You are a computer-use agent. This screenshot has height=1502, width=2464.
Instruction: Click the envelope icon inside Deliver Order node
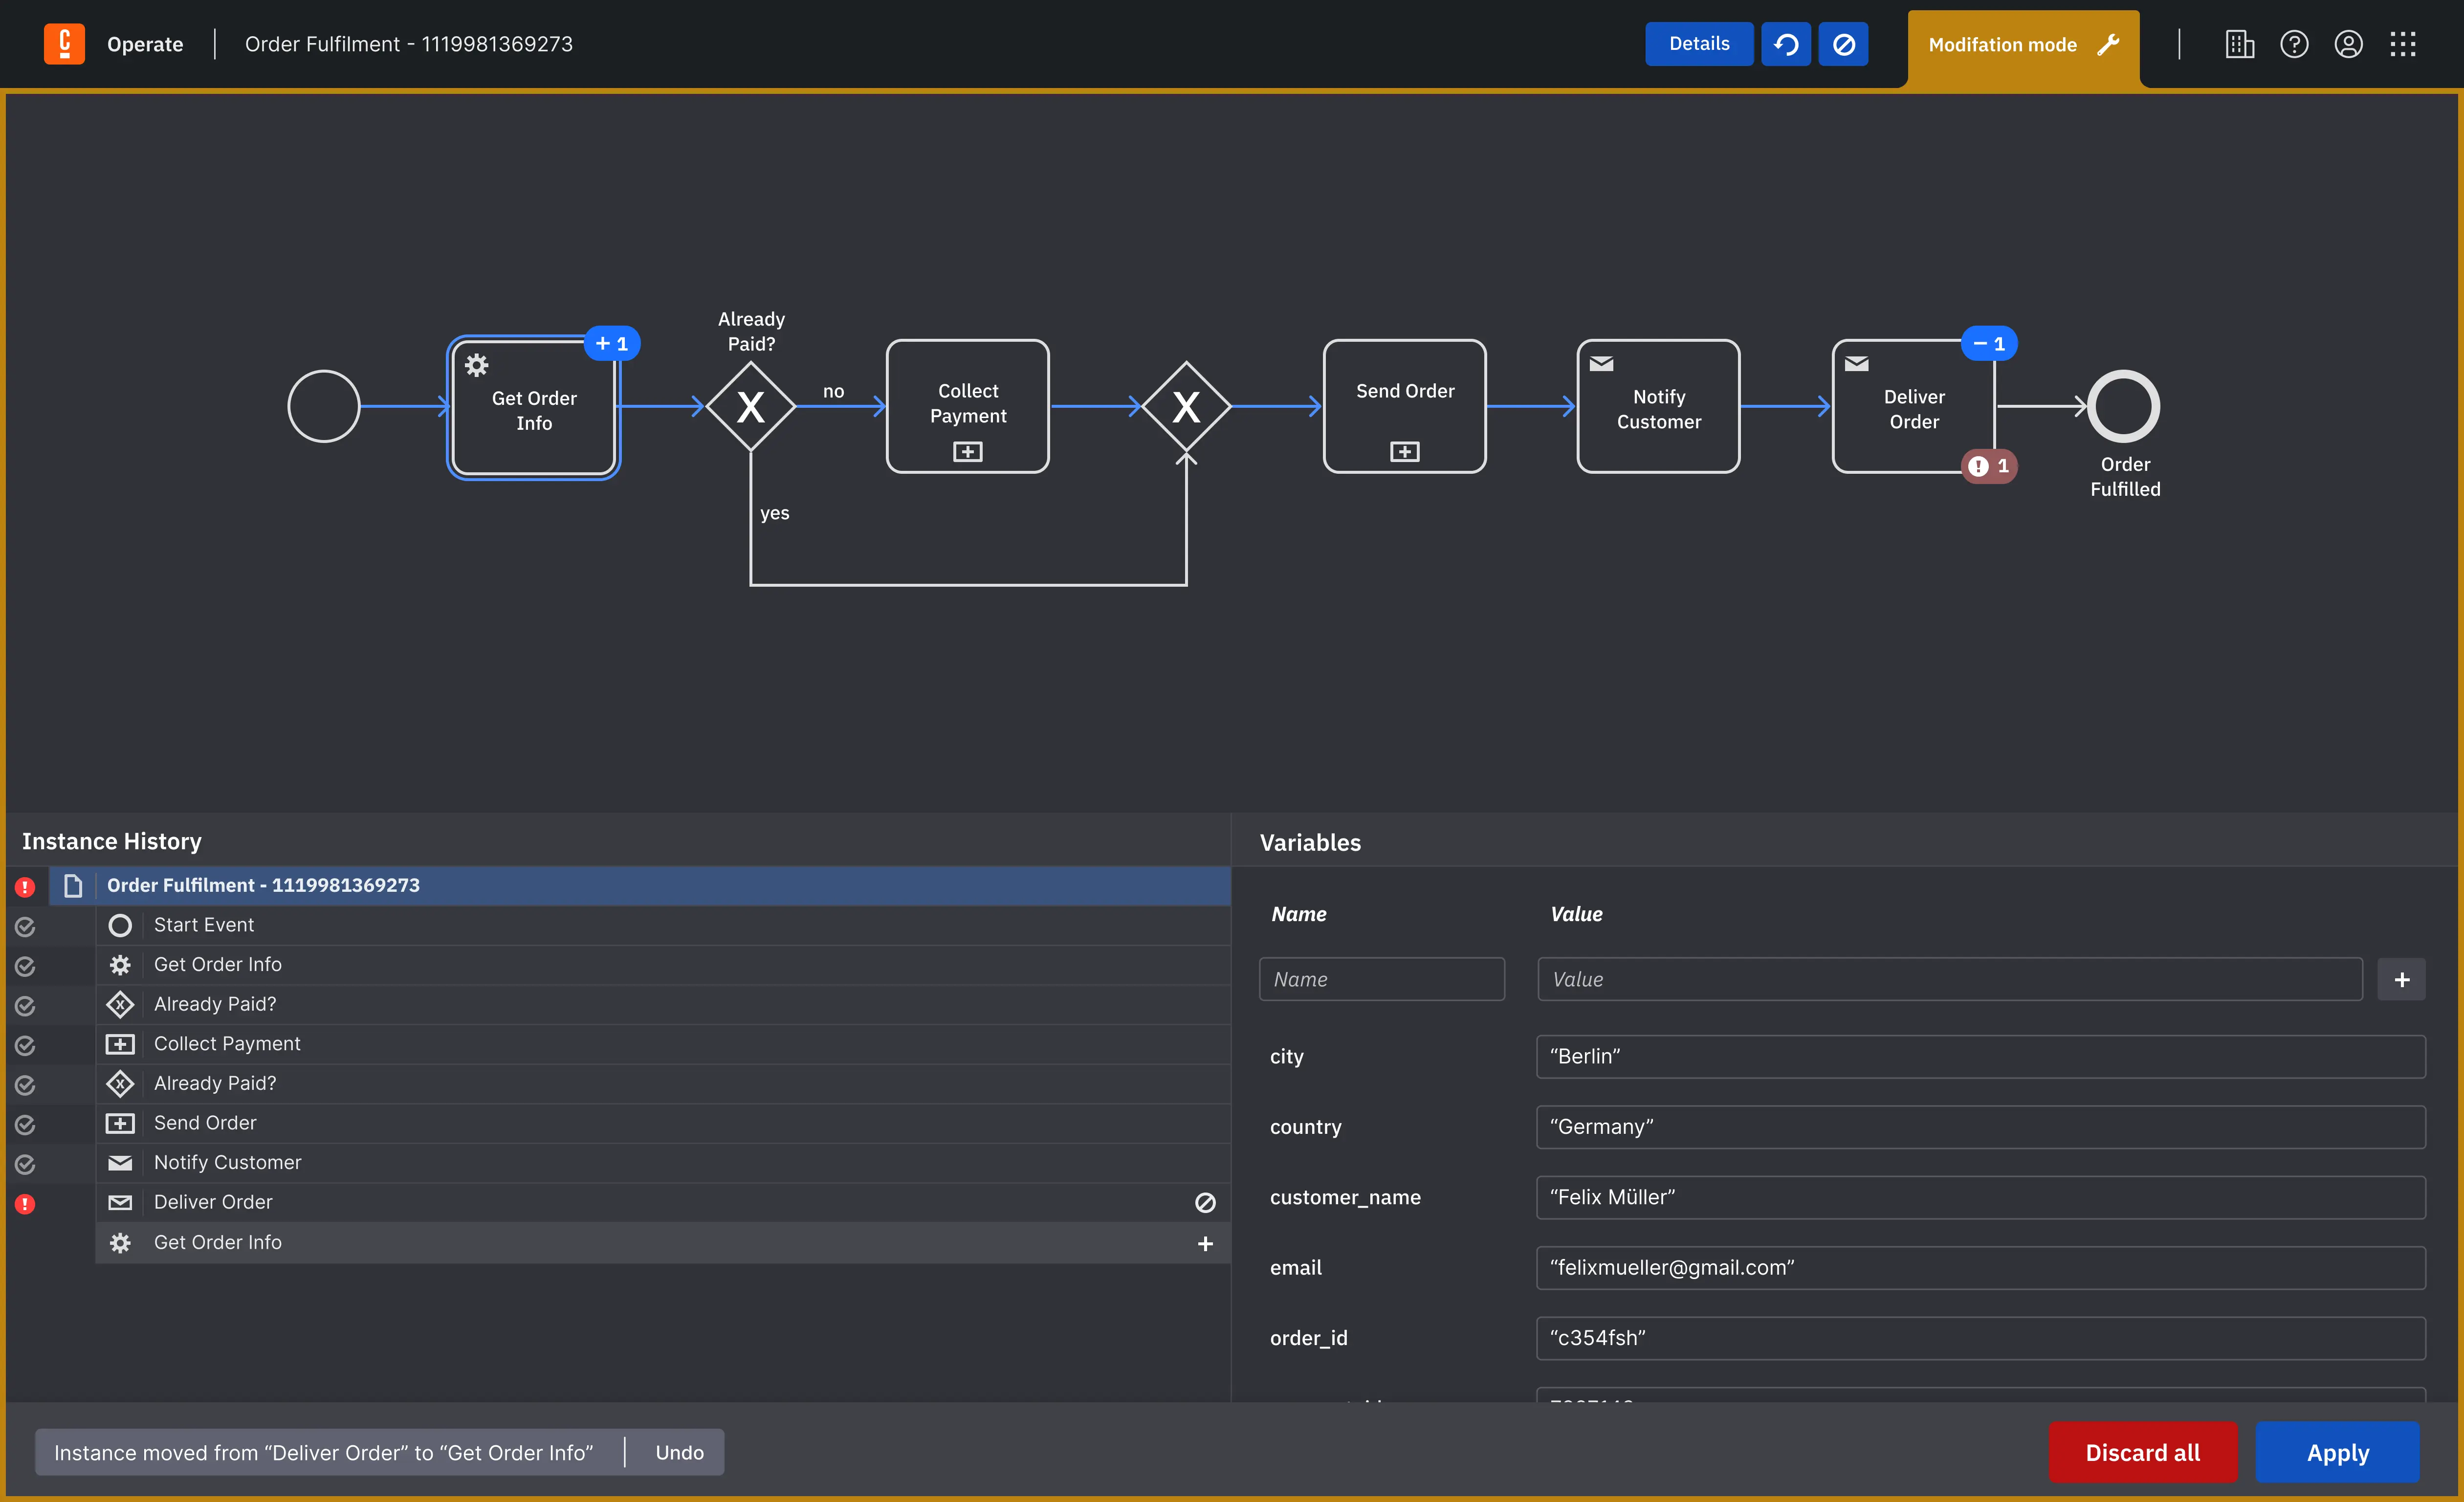coord(1856,363)
